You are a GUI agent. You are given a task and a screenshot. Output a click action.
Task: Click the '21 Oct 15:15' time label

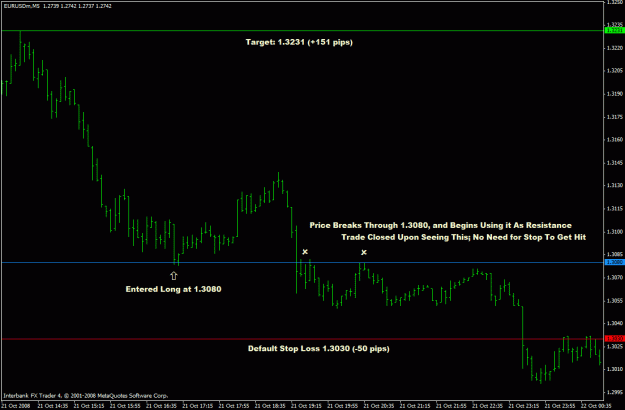pyautogui.click(x=89, y=406)
